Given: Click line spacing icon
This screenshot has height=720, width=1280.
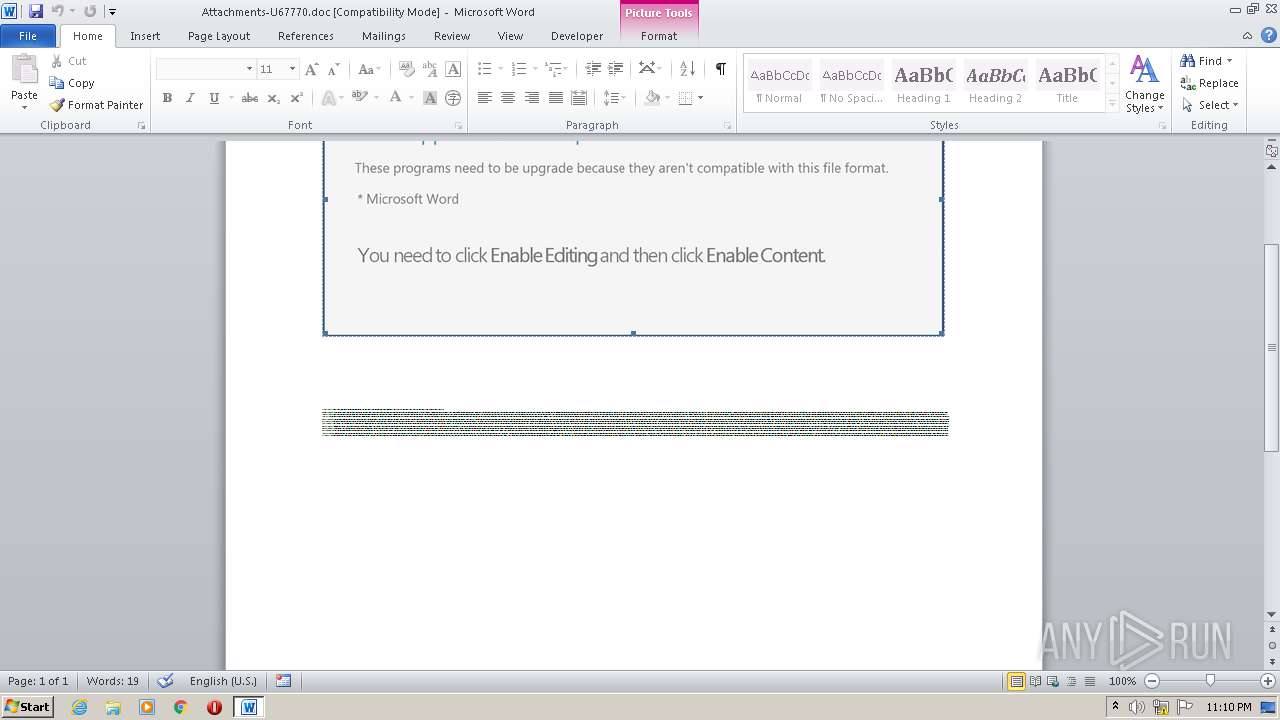Looking at the screenshot, I should [x=610, y=98].
